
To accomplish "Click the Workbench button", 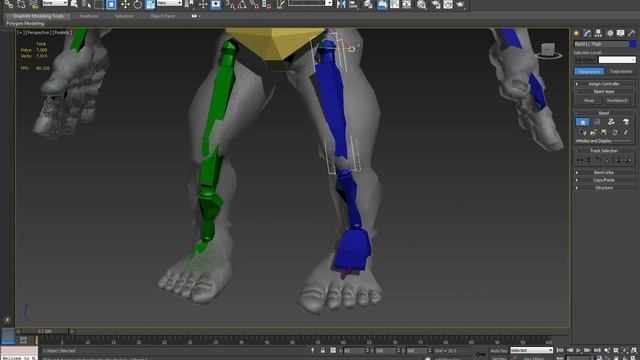I will [x=617, y=100].
